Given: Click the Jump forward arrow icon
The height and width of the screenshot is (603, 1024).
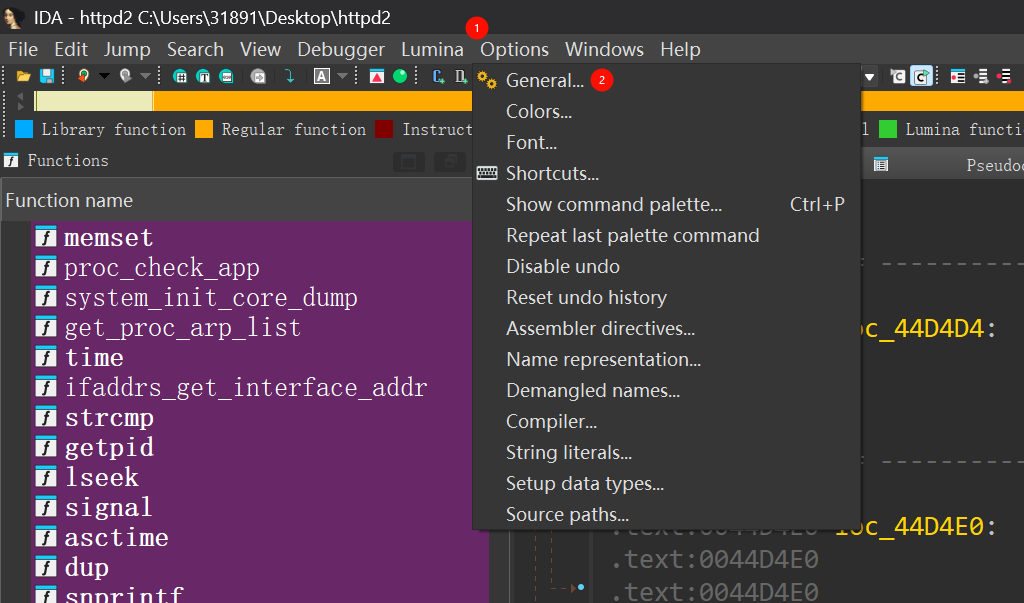Looking at the screenshot, I should (125, 76).
